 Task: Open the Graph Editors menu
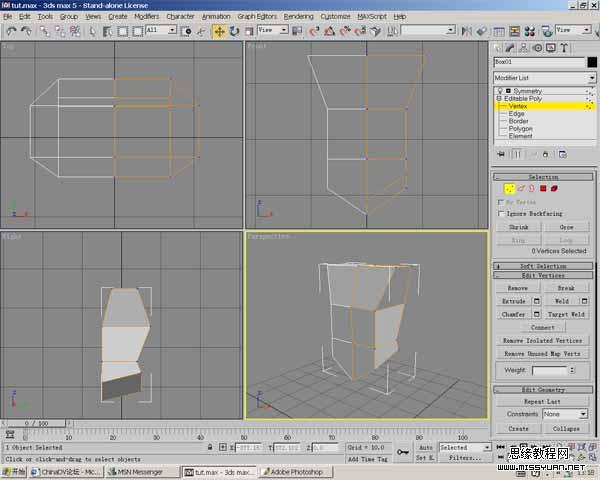257,16
